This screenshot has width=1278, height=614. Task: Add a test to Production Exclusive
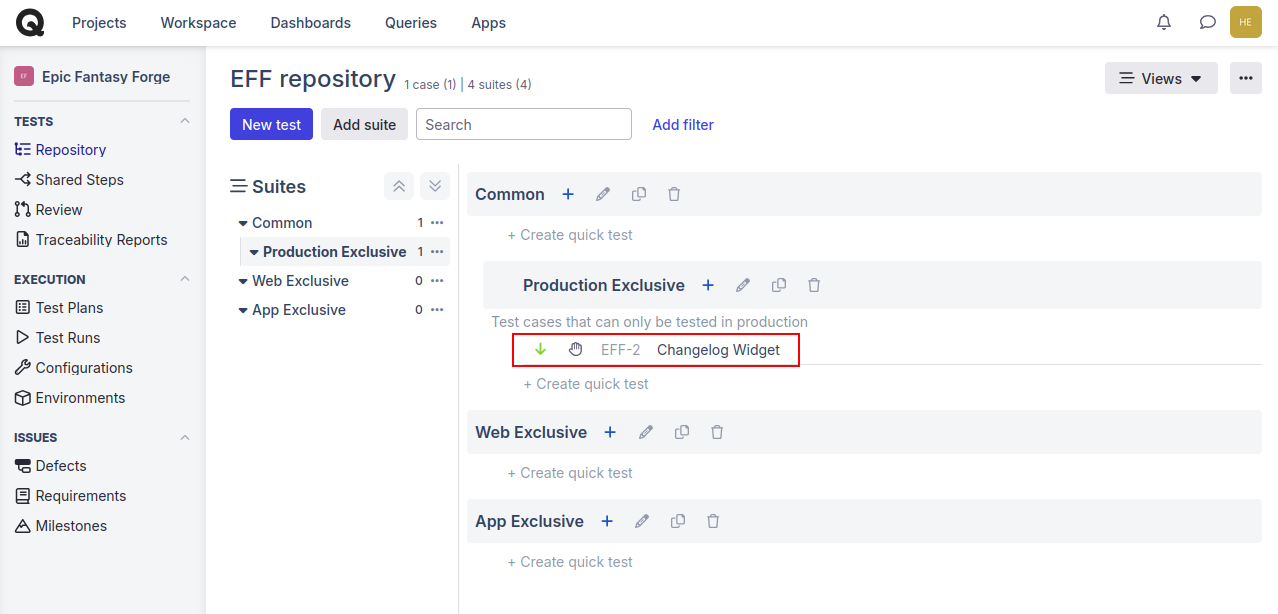[x=708, y=285]
